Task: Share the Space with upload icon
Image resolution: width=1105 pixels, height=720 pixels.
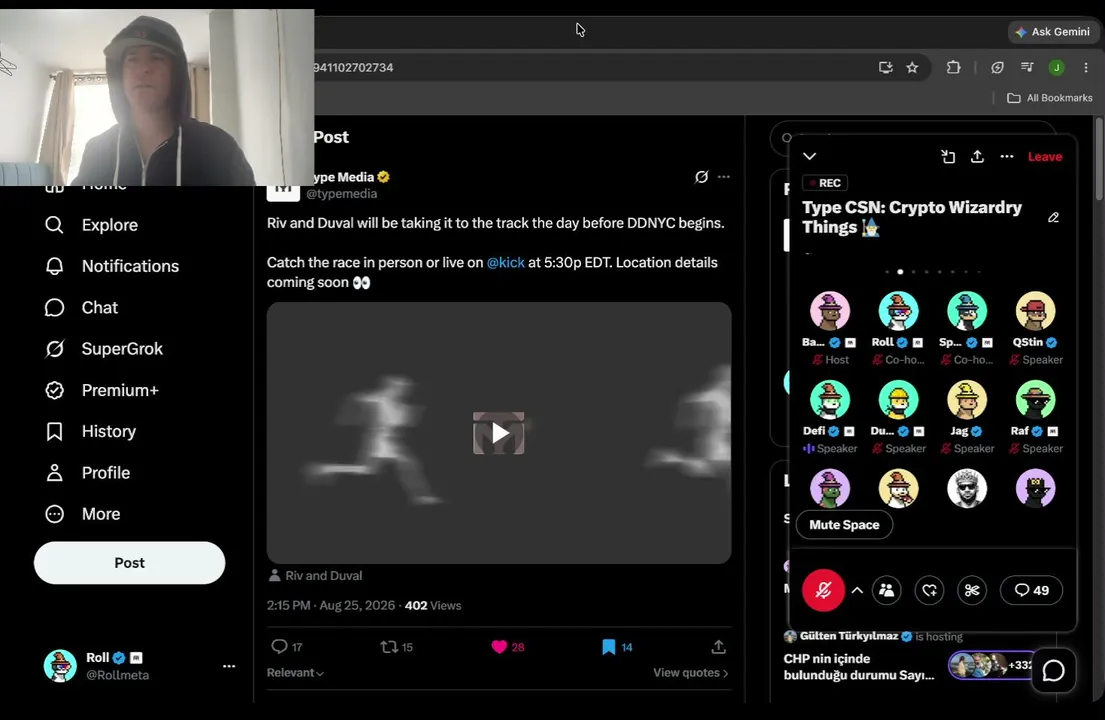Action: pyautogui.click(x=977, y=156)
